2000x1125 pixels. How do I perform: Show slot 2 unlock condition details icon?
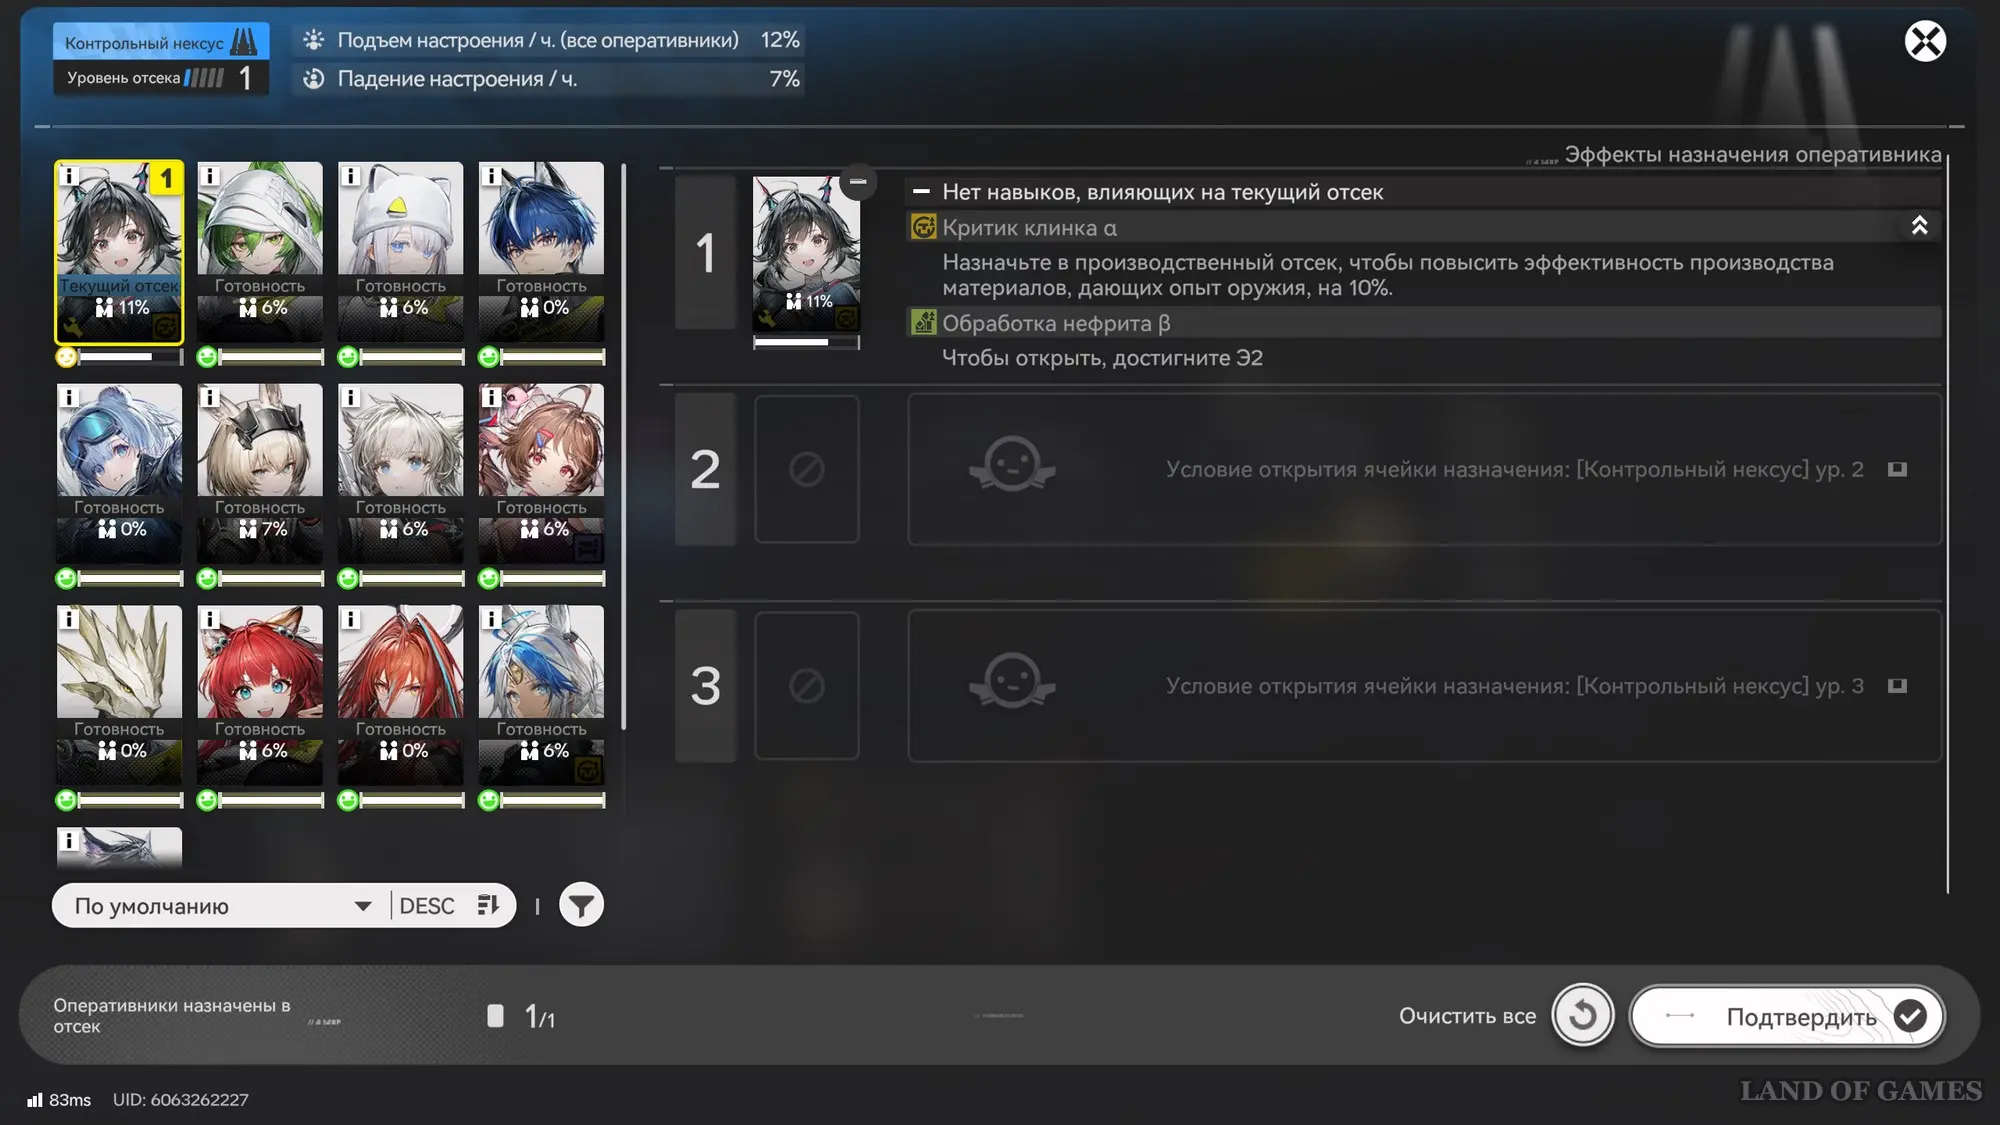tap(1897, 469)
